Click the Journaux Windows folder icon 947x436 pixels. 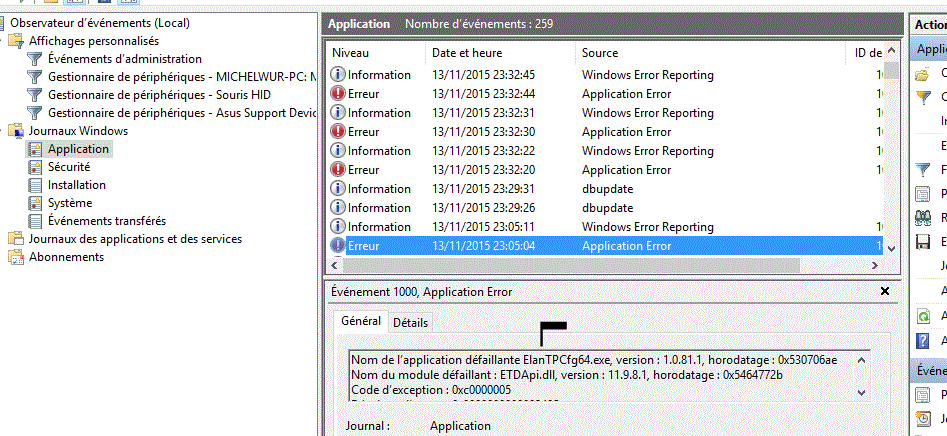tap(16, 131)
